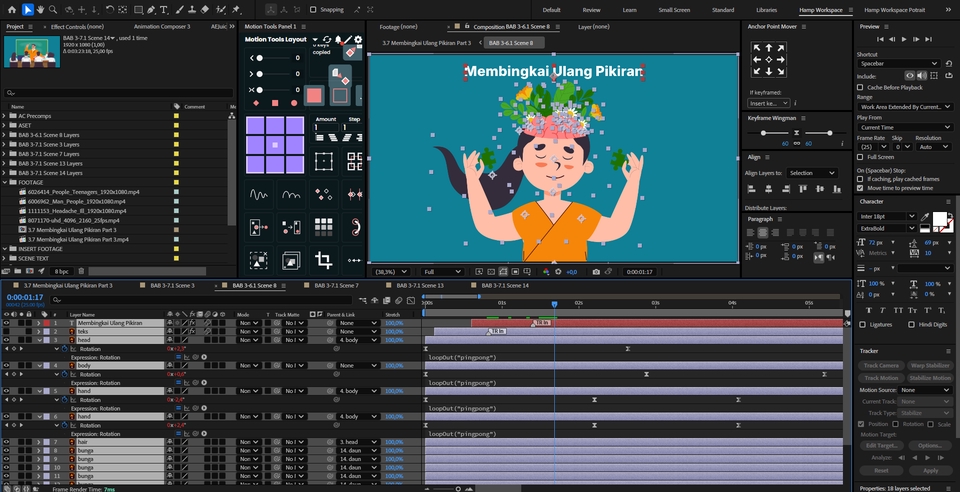
Task: Open the ExtraBold font style dropdown
Action: click(887, 228)
